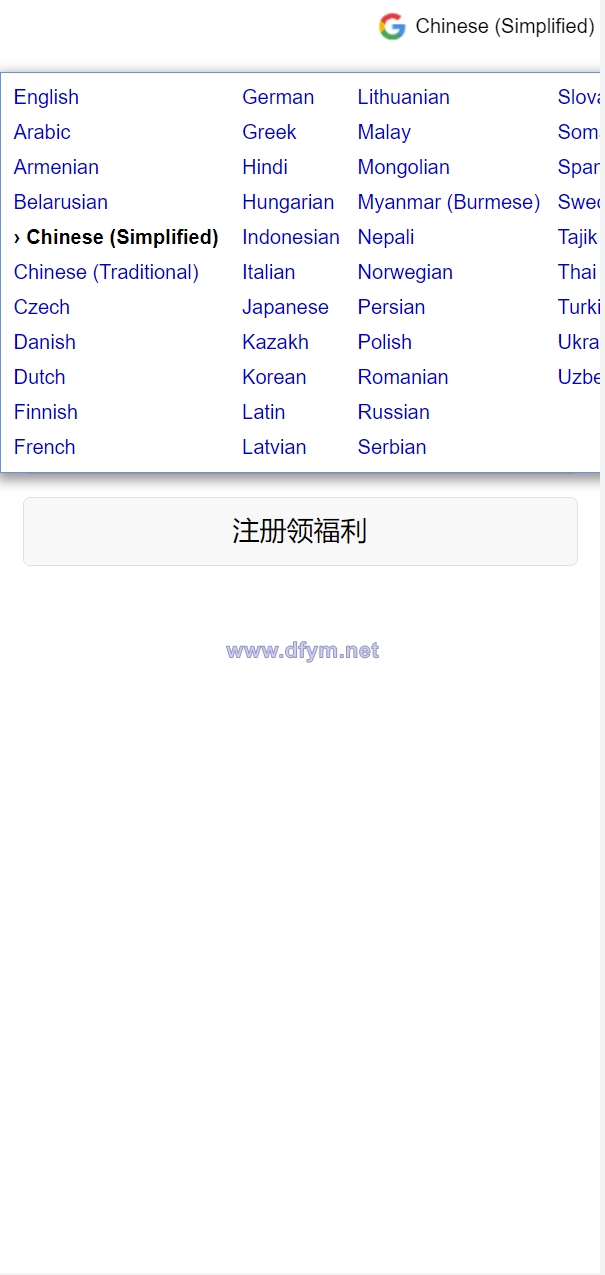
Task: Choose Czech language
Action: coord(42,307)
